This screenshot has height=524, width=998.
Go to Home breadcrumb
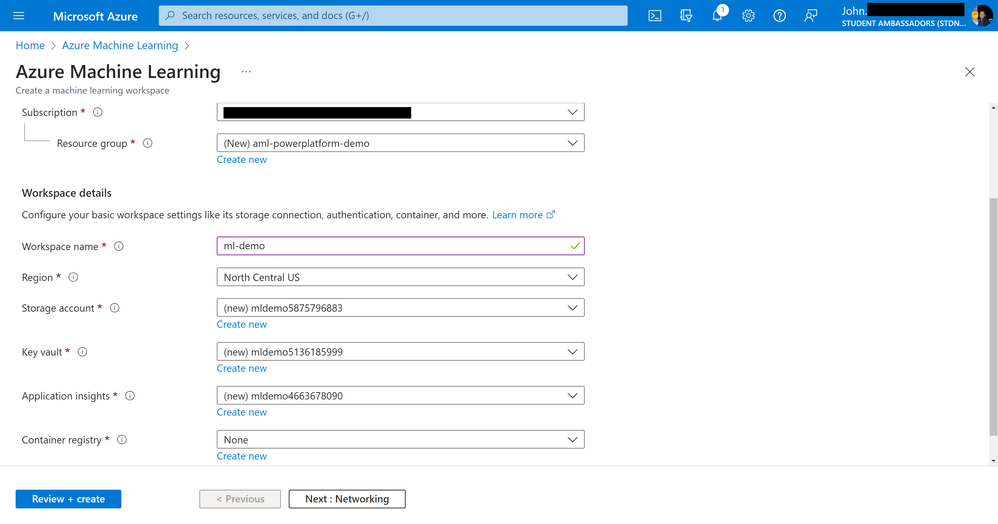pos(30,46)
